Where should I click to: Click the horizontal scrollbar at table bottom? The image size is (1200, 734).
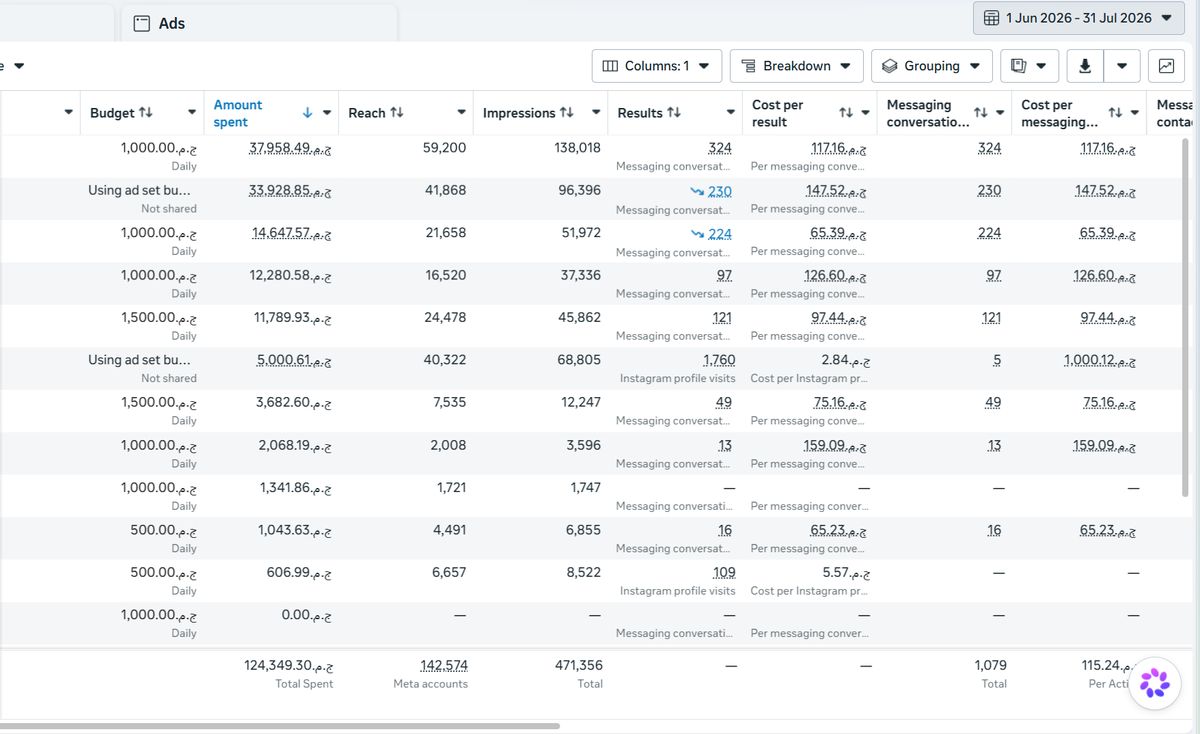click(x=280, y=726)
